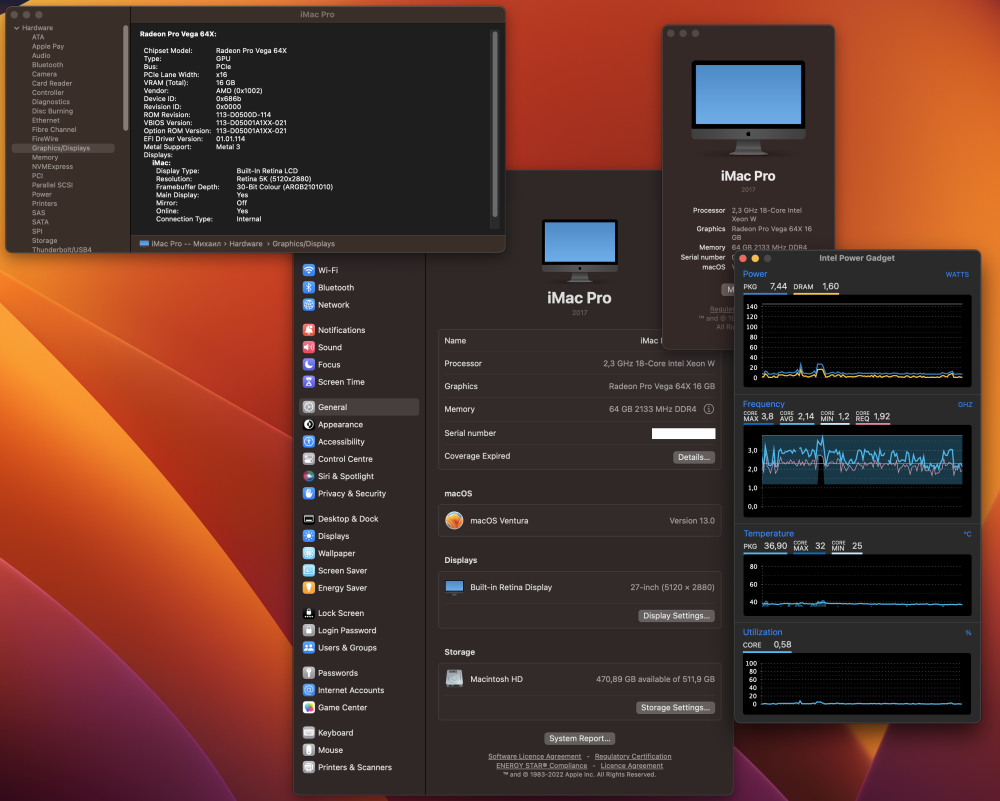Image resolution: width=1000 pixels, height=801 pixels.
Task: Click System Report button
Action: coord(580,738)
